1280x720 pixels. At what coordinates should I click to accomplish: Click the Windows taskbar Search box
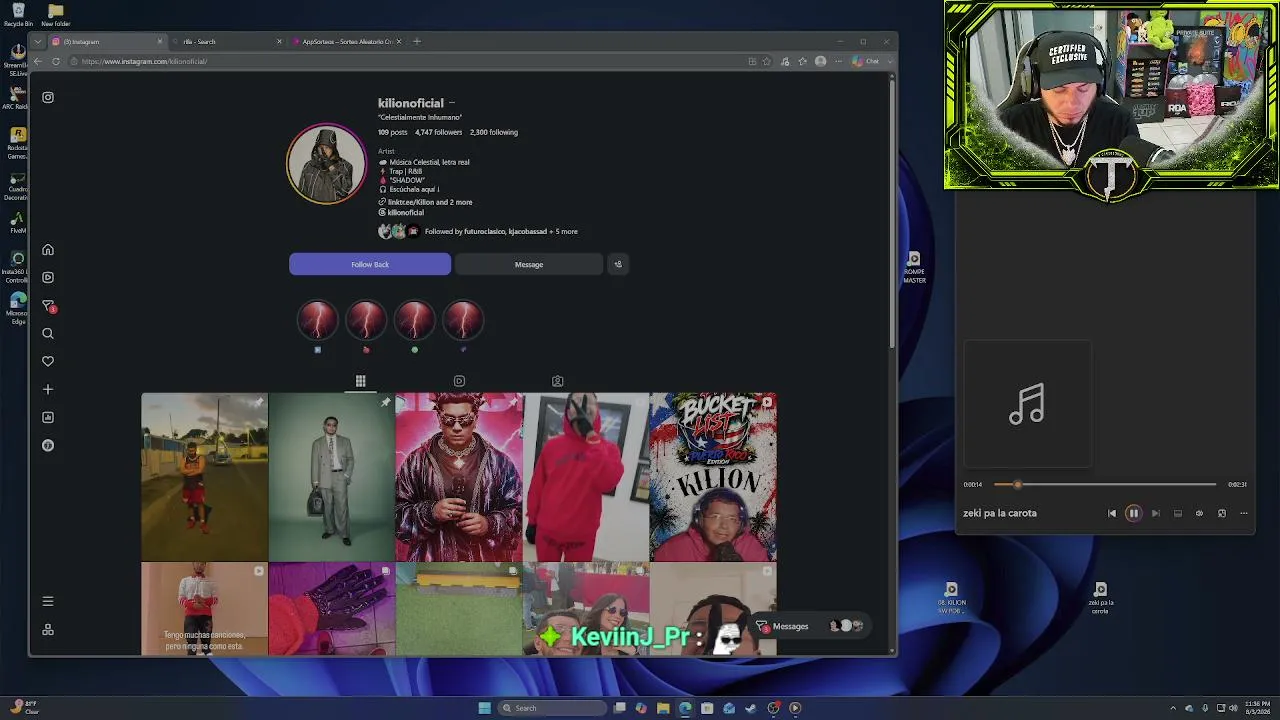click(553, 708)
